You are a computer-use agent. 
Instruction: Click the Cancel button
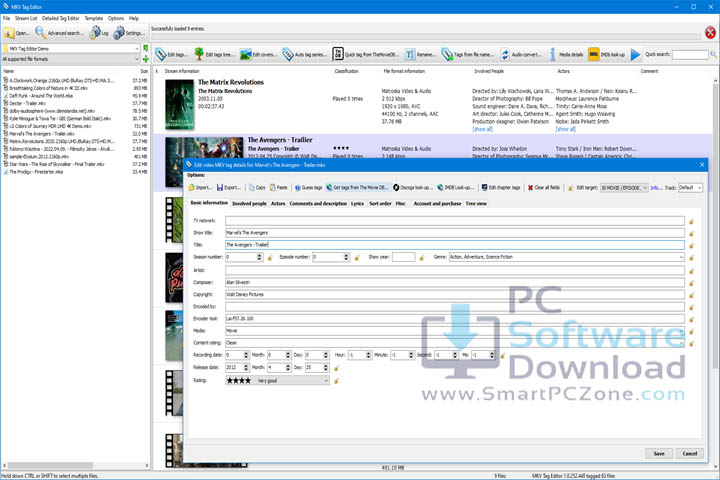(x=690, y=453)
